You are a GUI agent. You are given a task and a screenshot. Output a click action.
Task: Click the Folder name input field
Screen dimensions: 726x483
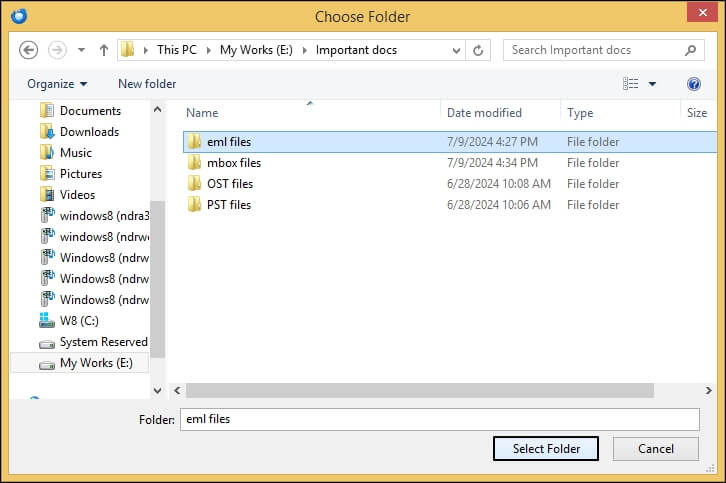click(439, 419)
